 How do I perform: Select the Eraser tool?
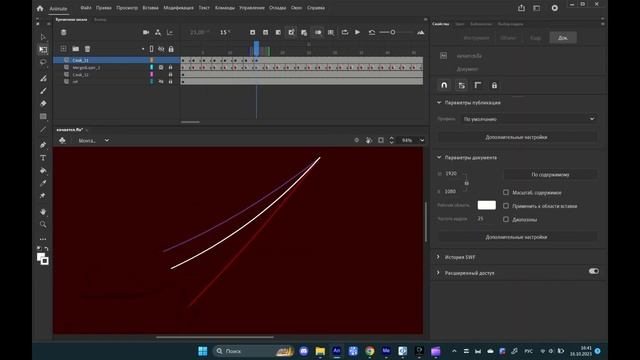point(43,104)
